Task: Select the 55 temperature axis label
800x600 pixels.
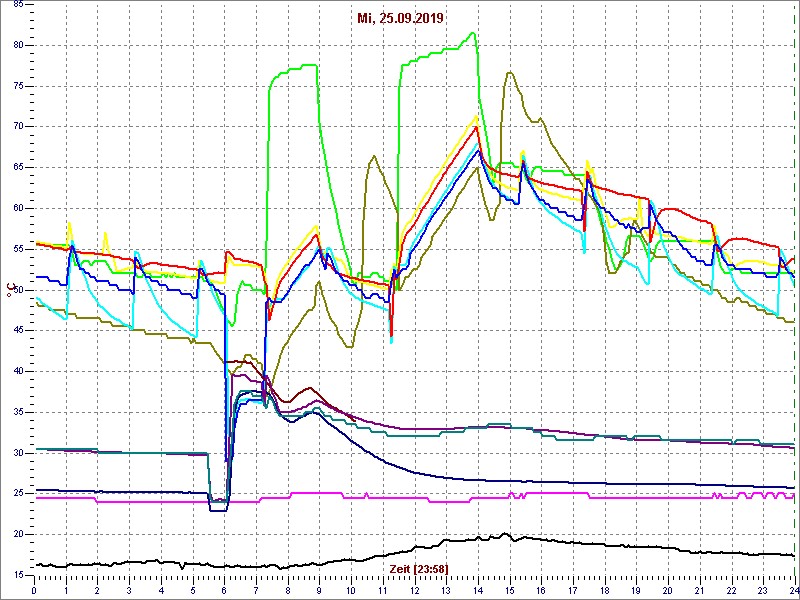Action: pyautogui.click(x=18, y=249)
